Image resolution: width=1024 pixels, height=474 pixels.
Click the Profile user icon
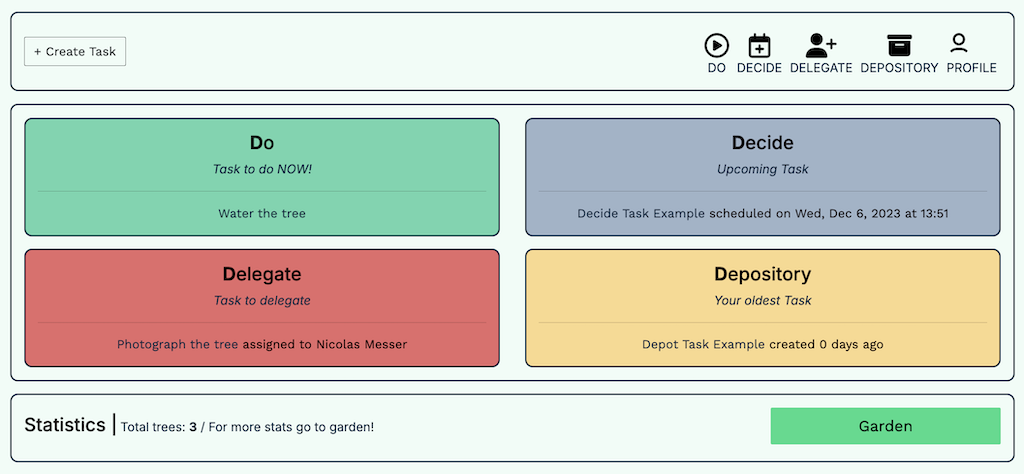click(958, 44)
